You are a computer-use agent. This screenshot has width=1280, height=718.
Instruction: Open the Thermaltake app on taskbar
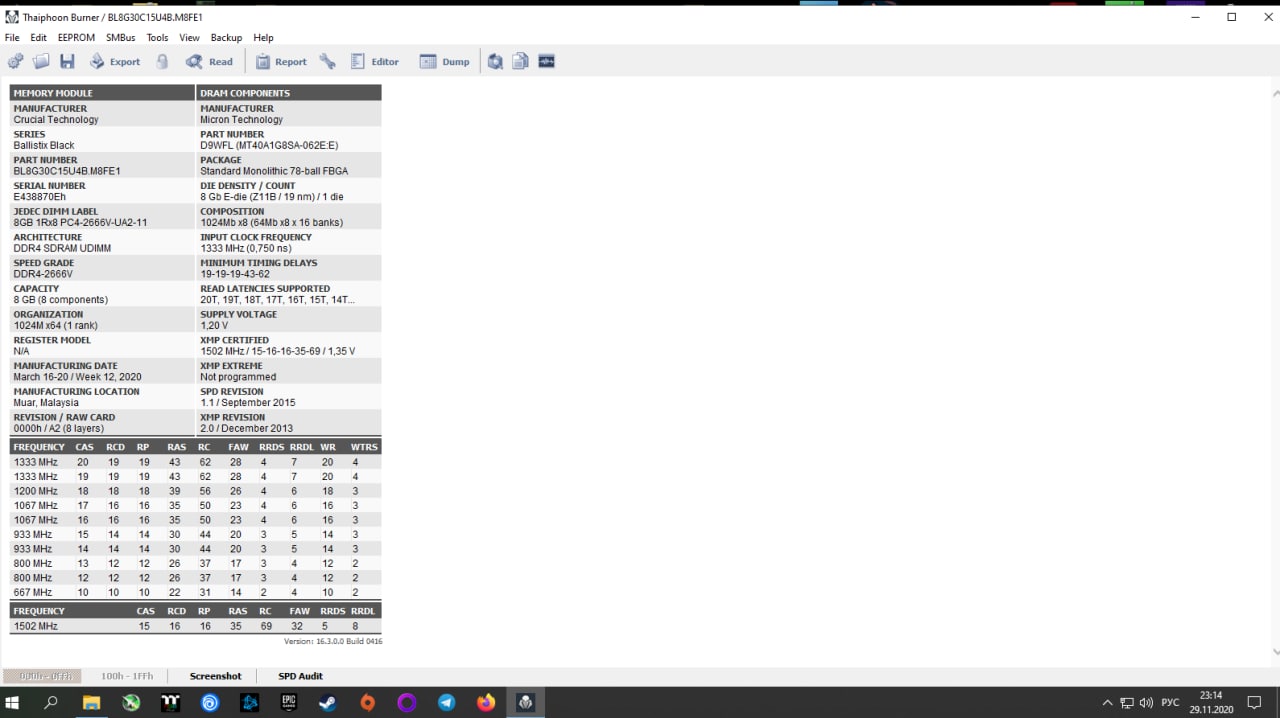click(x=170, y=703)
